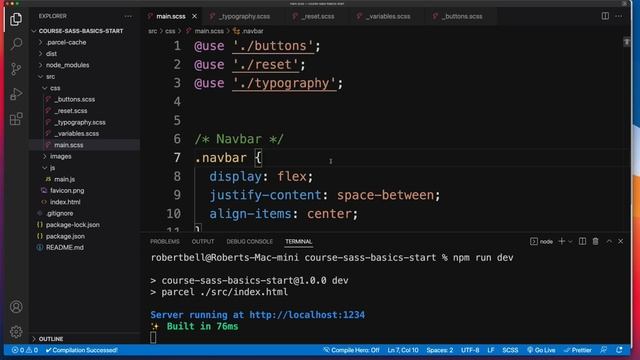Open the feedback icon in status bar
Screen dimensions: 640x360
(x=604, y=350)
